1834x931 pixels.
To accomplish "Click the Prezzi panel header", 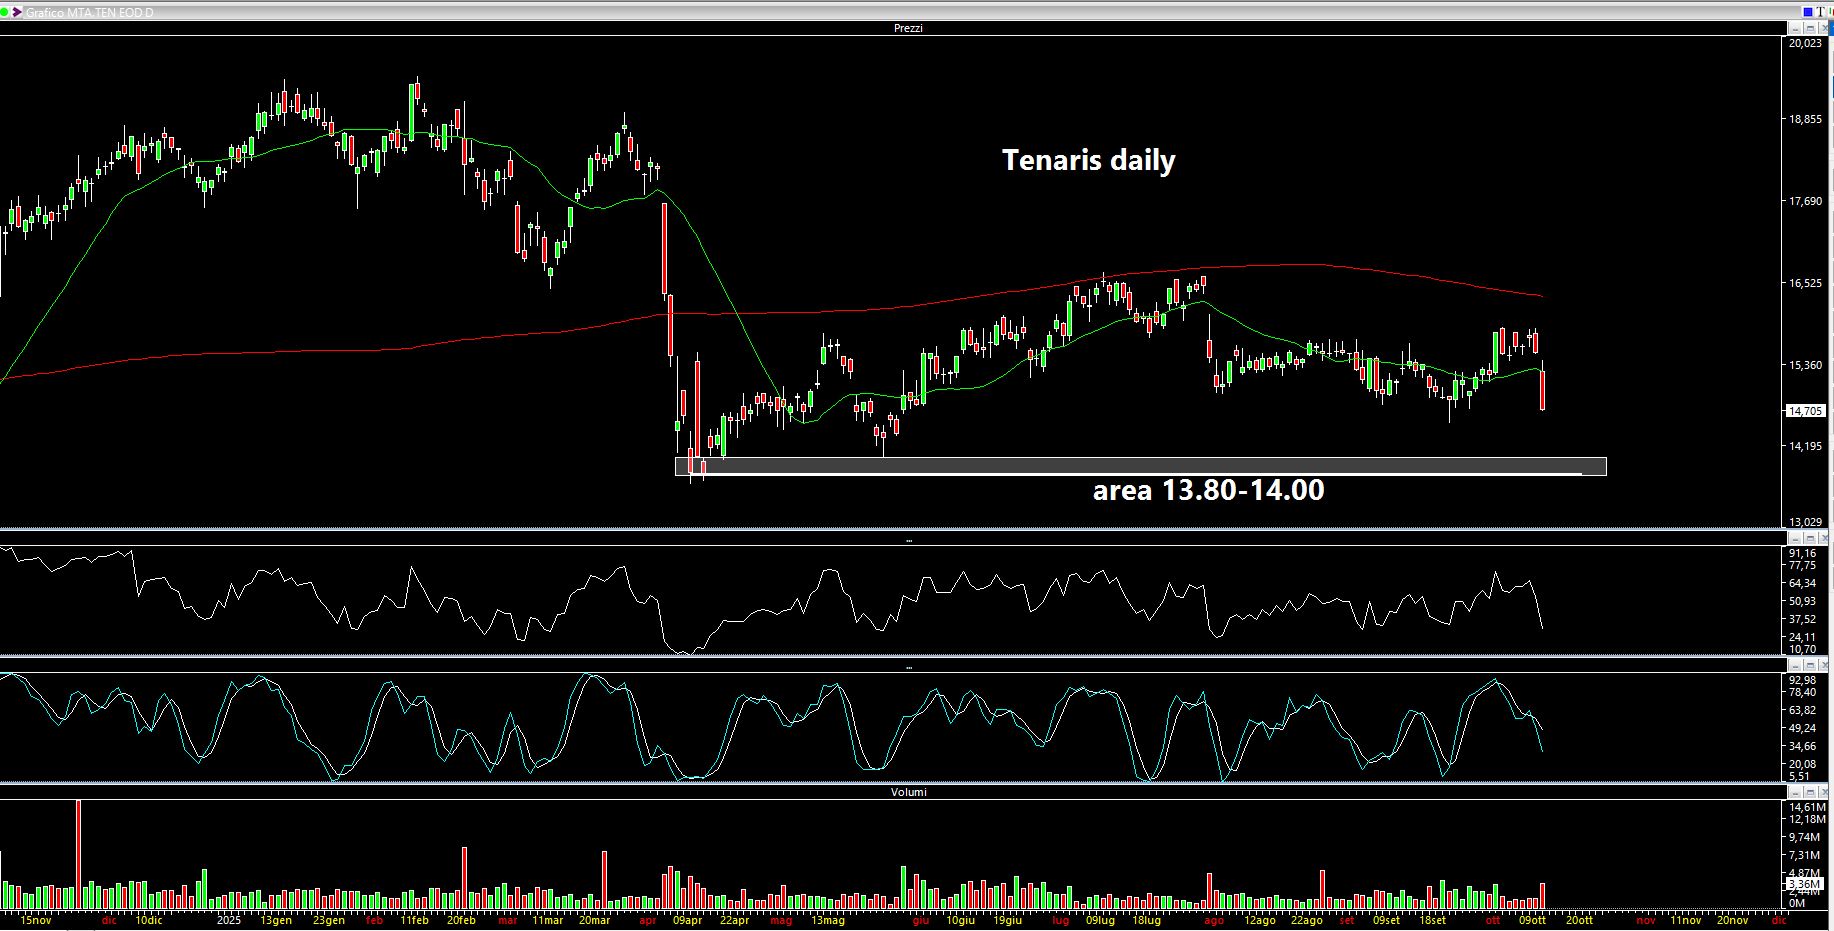I will tap(908, 28).
